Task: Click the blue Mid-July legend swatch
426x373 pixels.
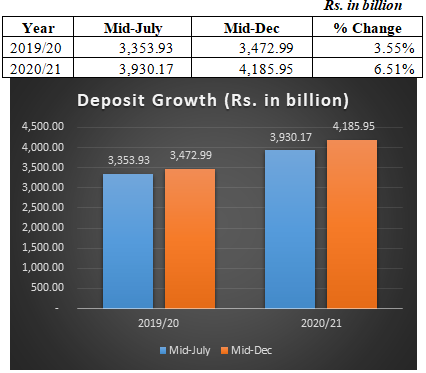Action: [x=163, y=351]
